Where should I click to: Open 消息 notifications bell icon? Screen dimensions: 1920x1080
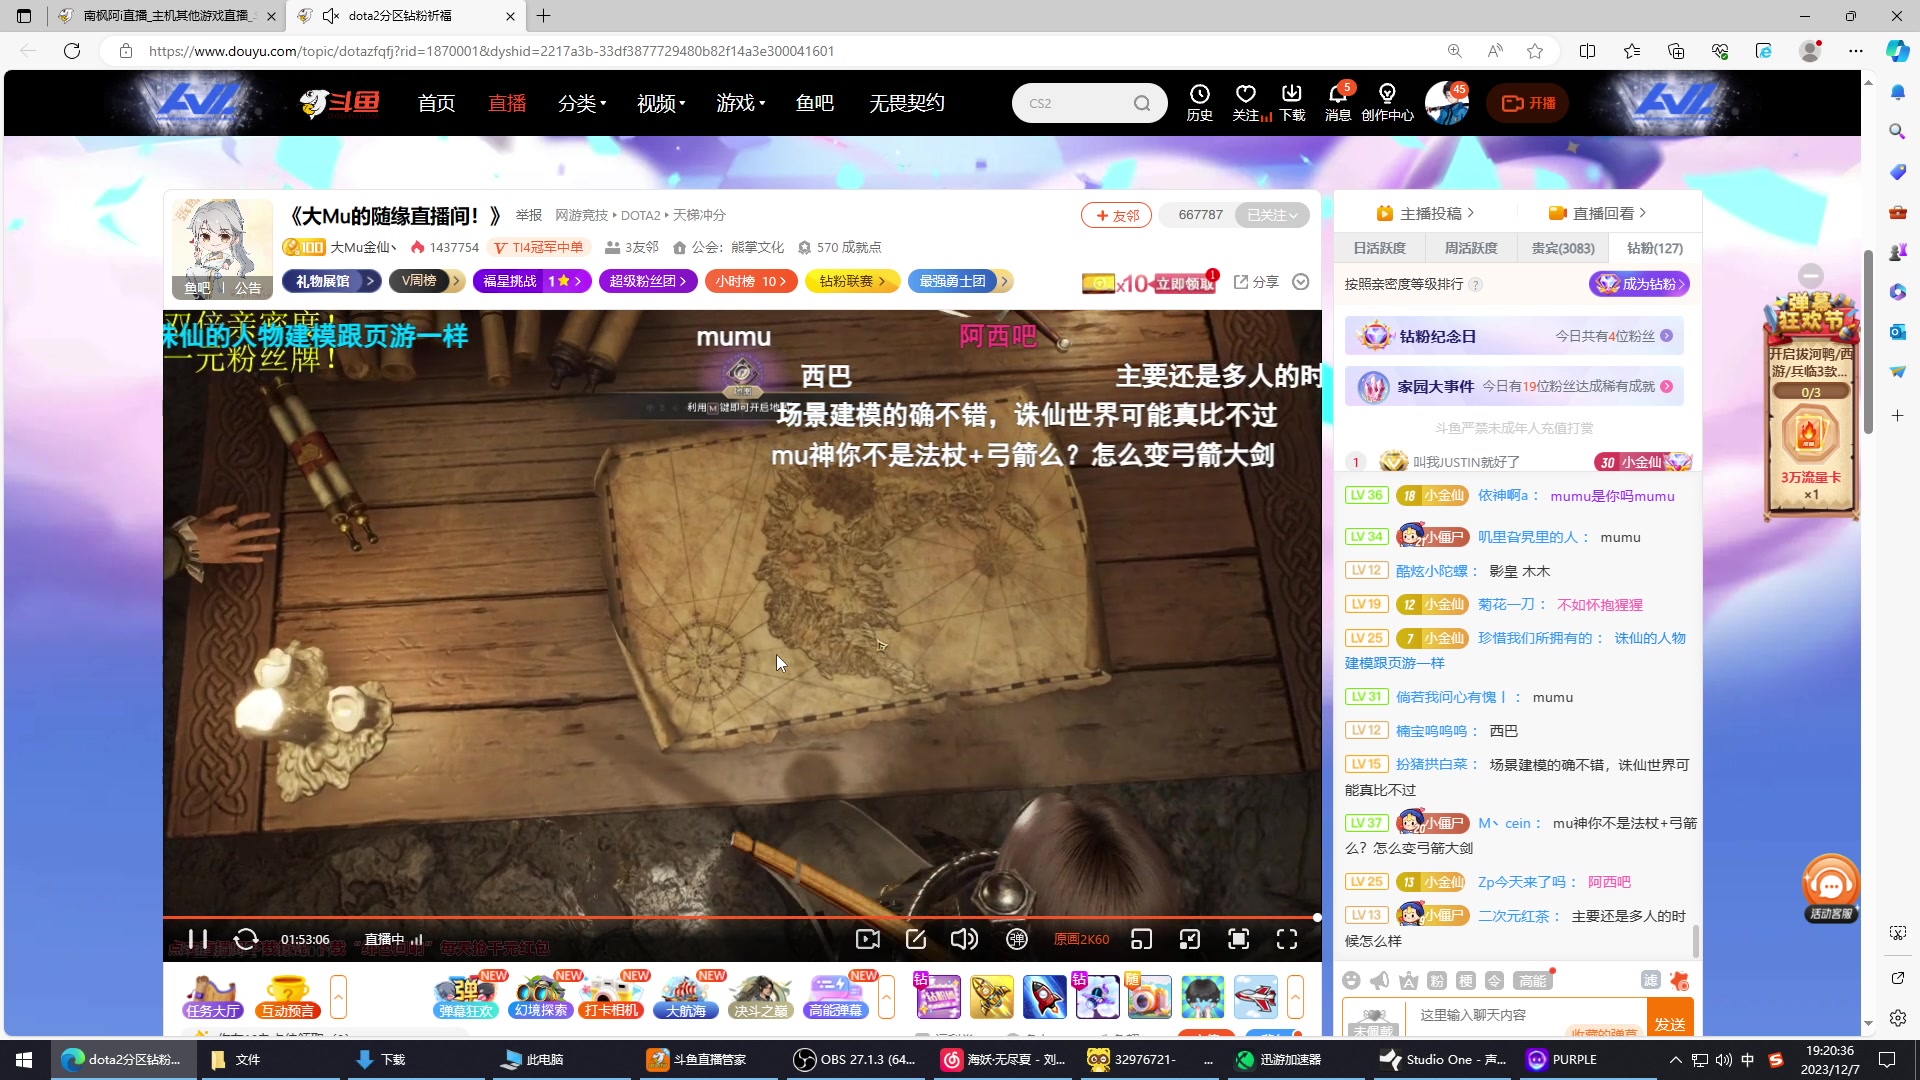(x=1338, y=103)
